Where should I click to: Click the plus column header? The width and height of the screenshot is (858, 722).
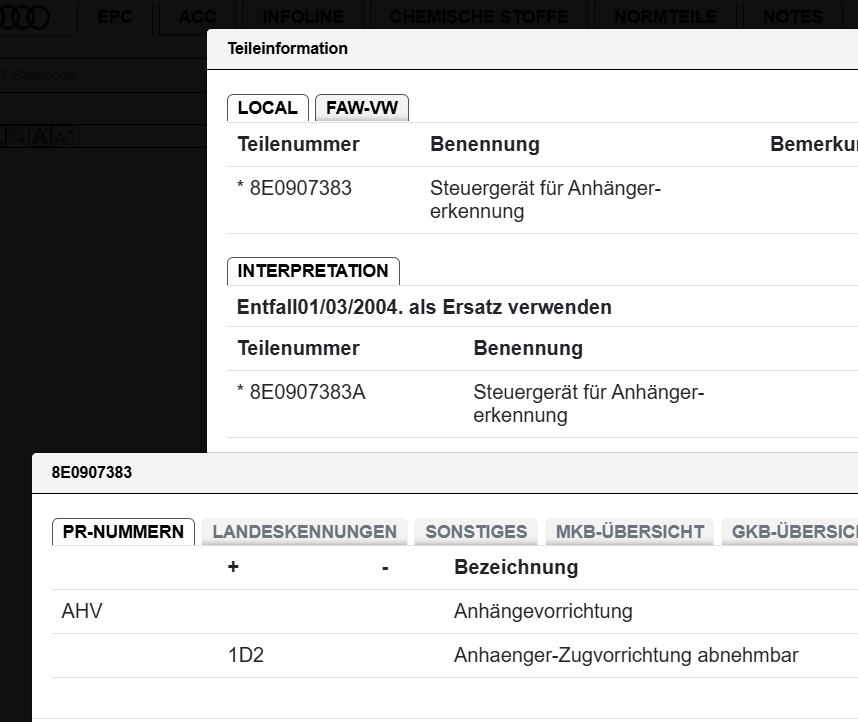pyautogui.click(x=233, y=567)
